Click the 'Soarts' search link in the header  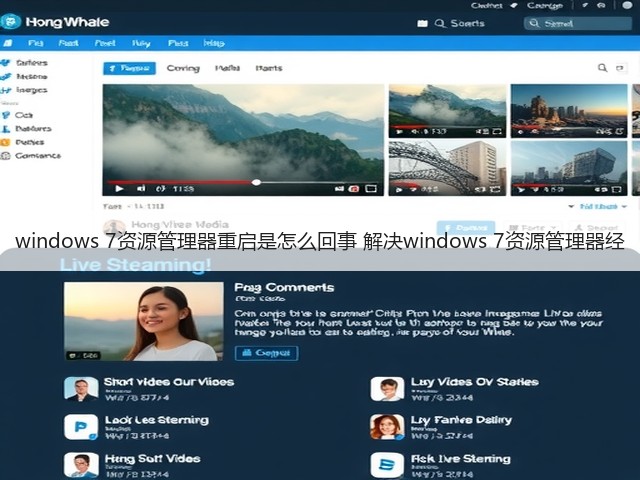467,23
